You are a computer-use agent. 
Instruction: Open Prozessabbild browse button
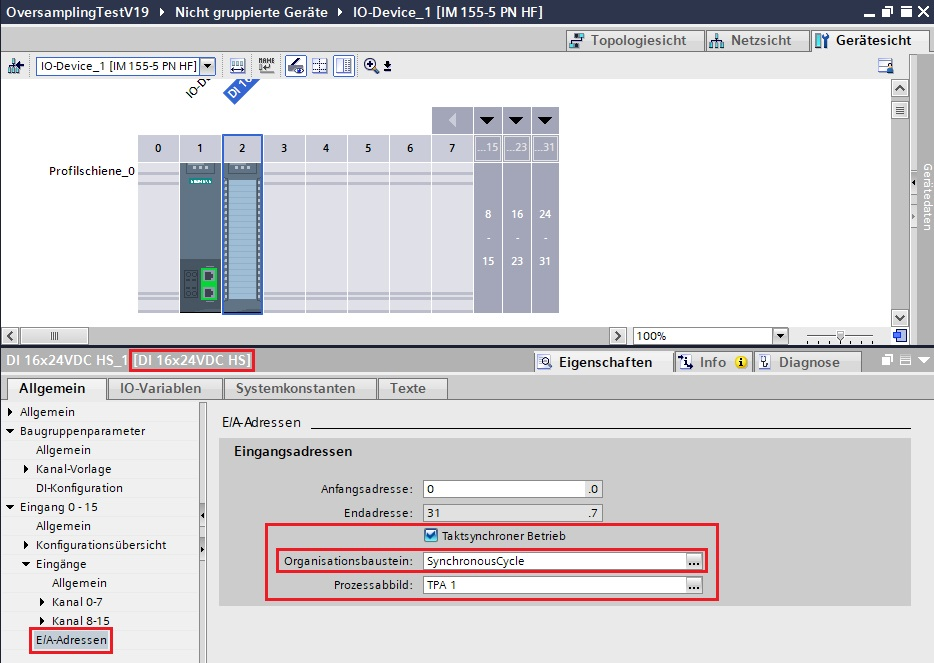694,585
